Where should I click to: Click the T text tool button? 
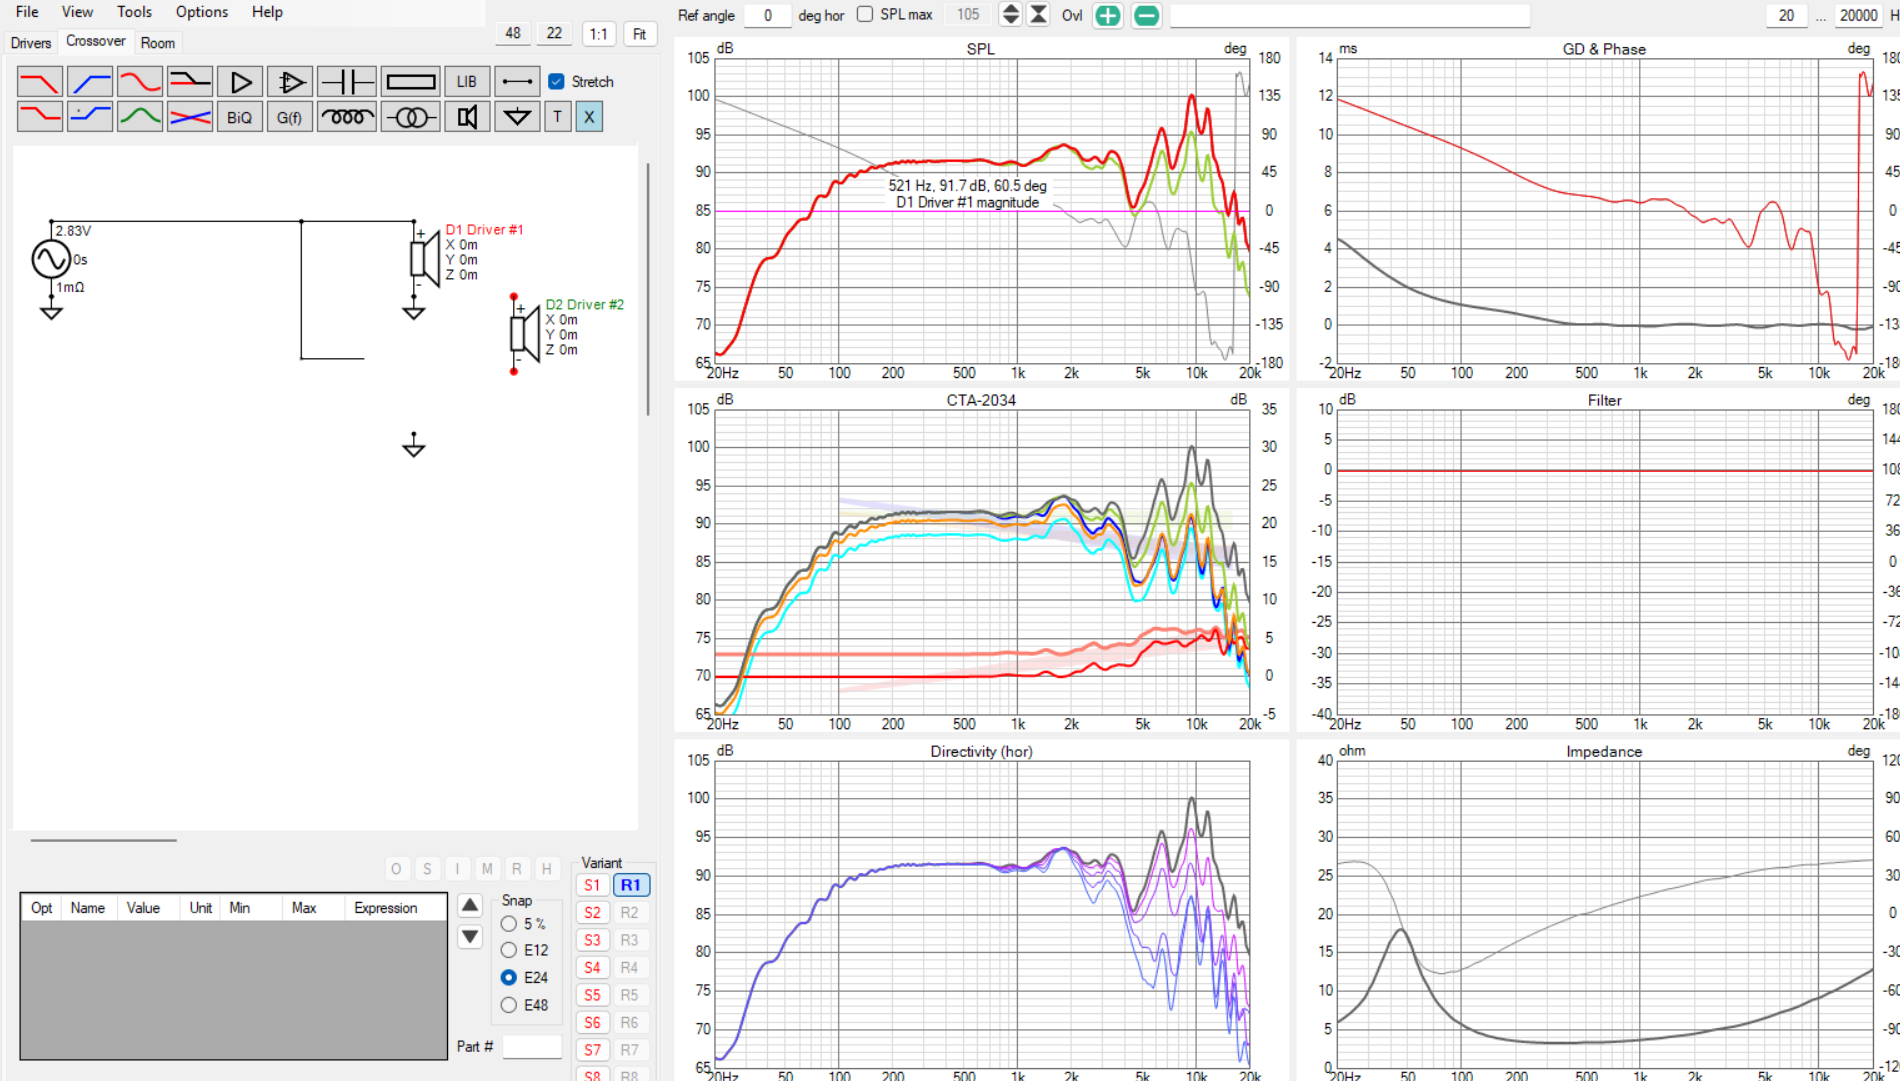(558, 117)
